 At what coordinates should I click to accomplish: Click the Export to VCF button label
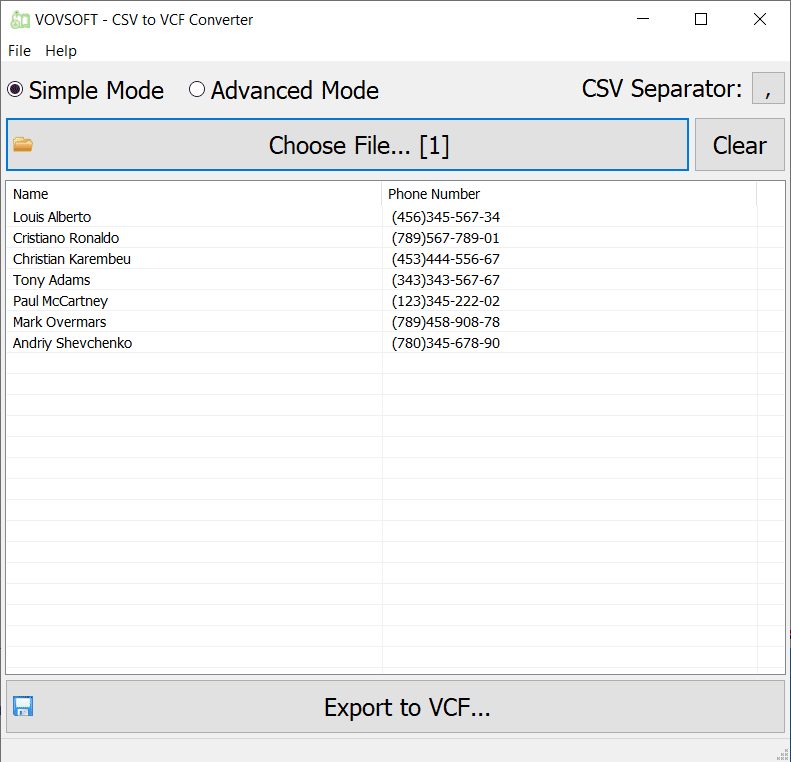(x=407, y=707)
